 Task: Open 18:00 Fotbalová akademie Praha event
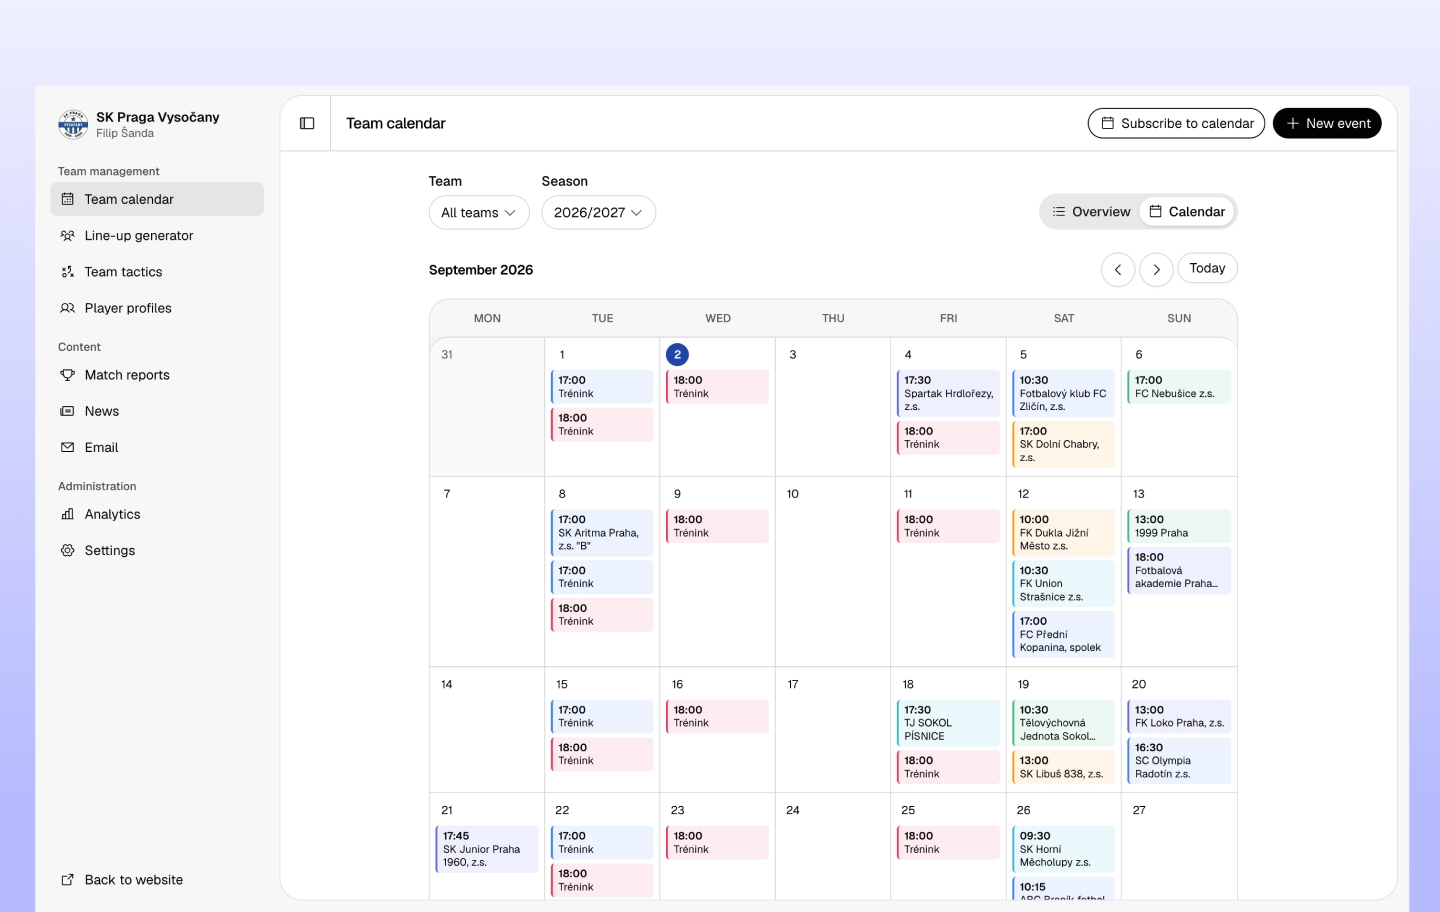tap(1179, 570)
